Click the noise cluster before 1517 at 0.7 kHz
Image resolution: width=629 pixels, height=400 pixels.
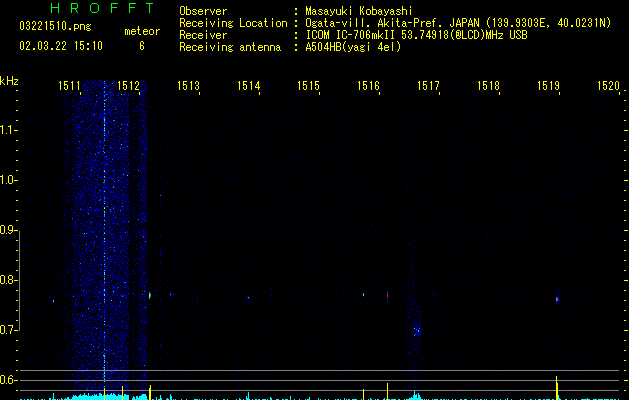click(x=417, y=331)
